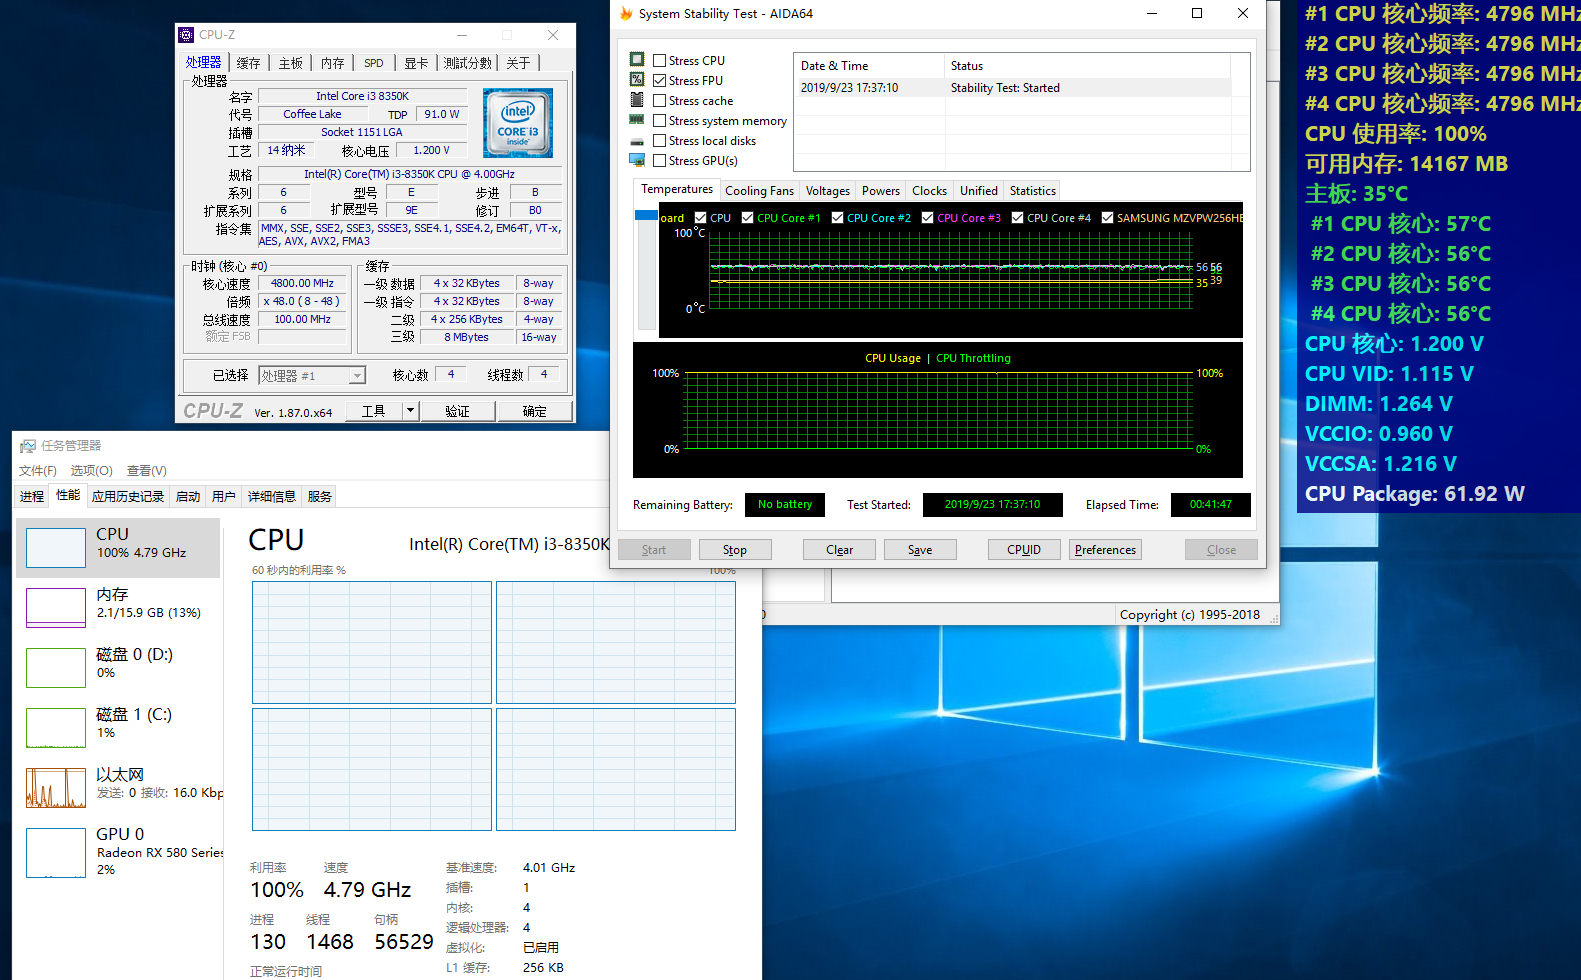Toggle CPU Core #2 graph checkbox
The width and height of the screenshot is (1581, 980).
(838, 218)
